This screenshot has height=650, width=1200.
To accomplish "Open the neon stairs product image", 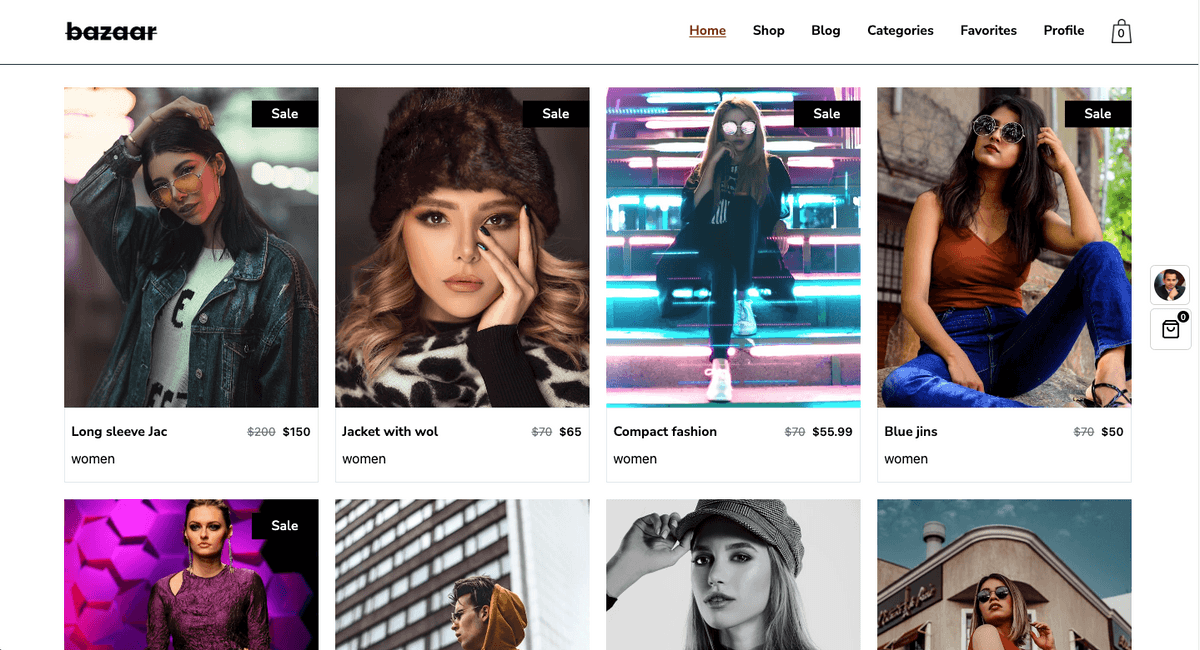I will pos(733,260).
